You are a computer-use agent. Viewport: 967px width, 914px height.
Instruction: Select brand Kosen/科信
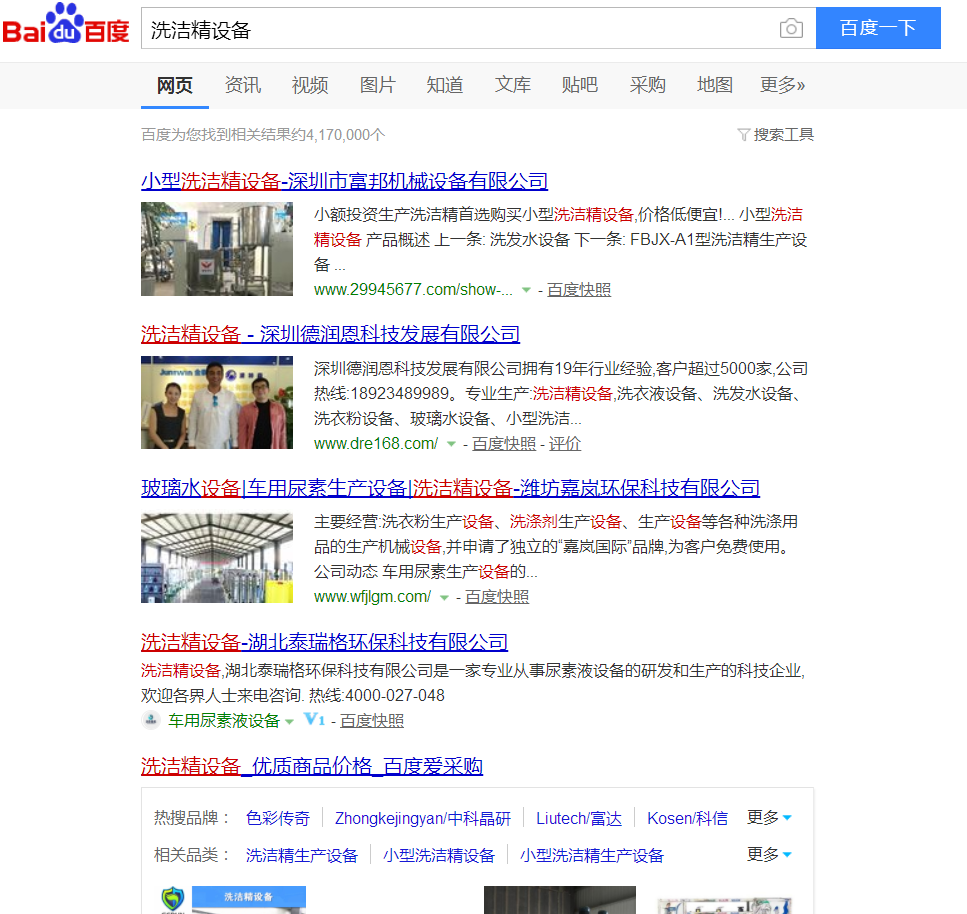(688, 818)
